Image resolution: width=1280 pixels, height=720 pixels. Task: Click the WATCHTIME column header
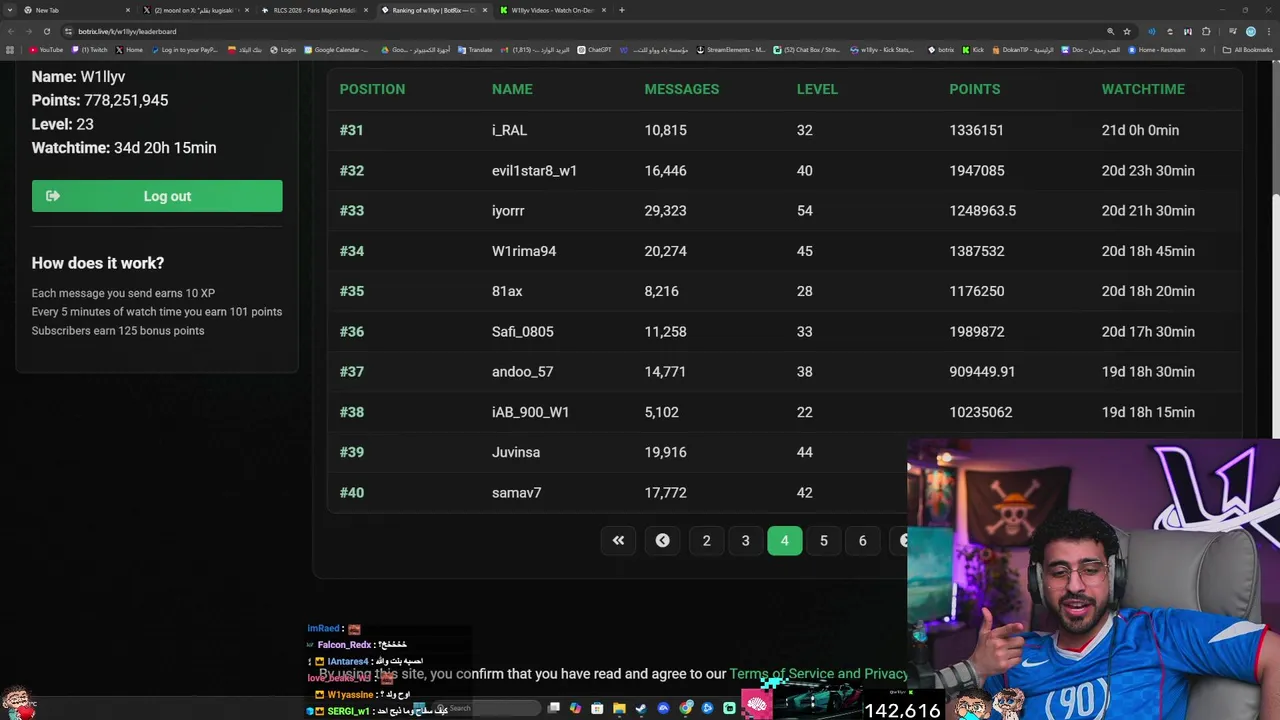coord(1143,89)
